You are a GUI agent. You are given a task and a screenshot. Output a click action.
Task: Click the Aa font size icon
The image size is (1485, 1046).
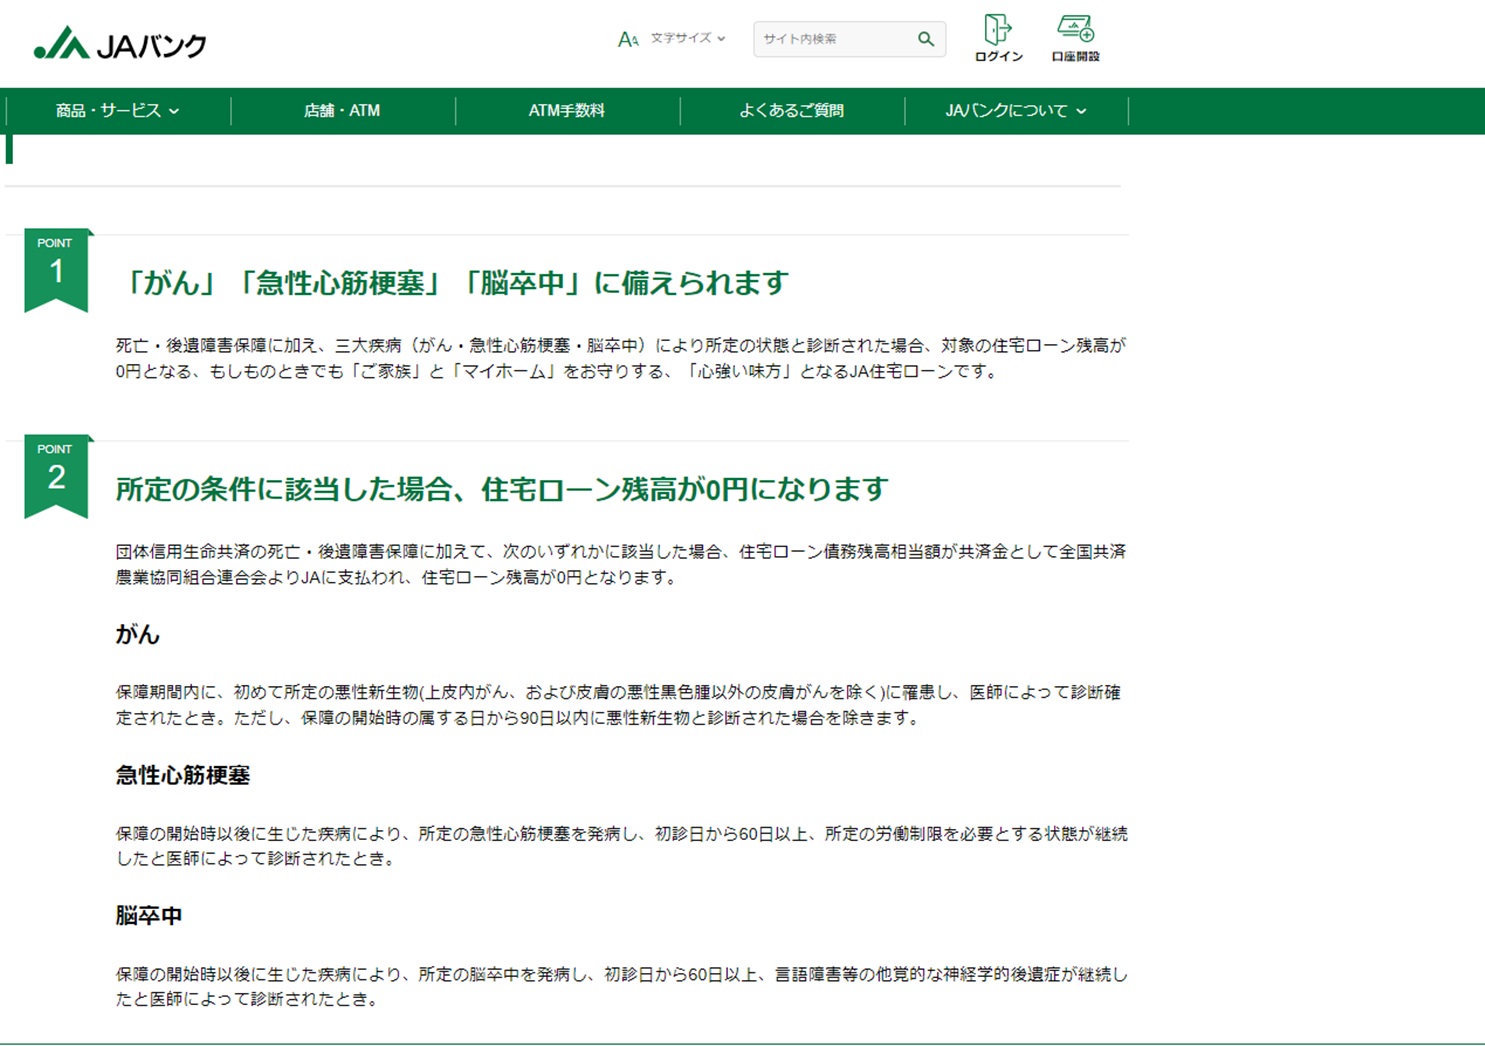(628, 39)
